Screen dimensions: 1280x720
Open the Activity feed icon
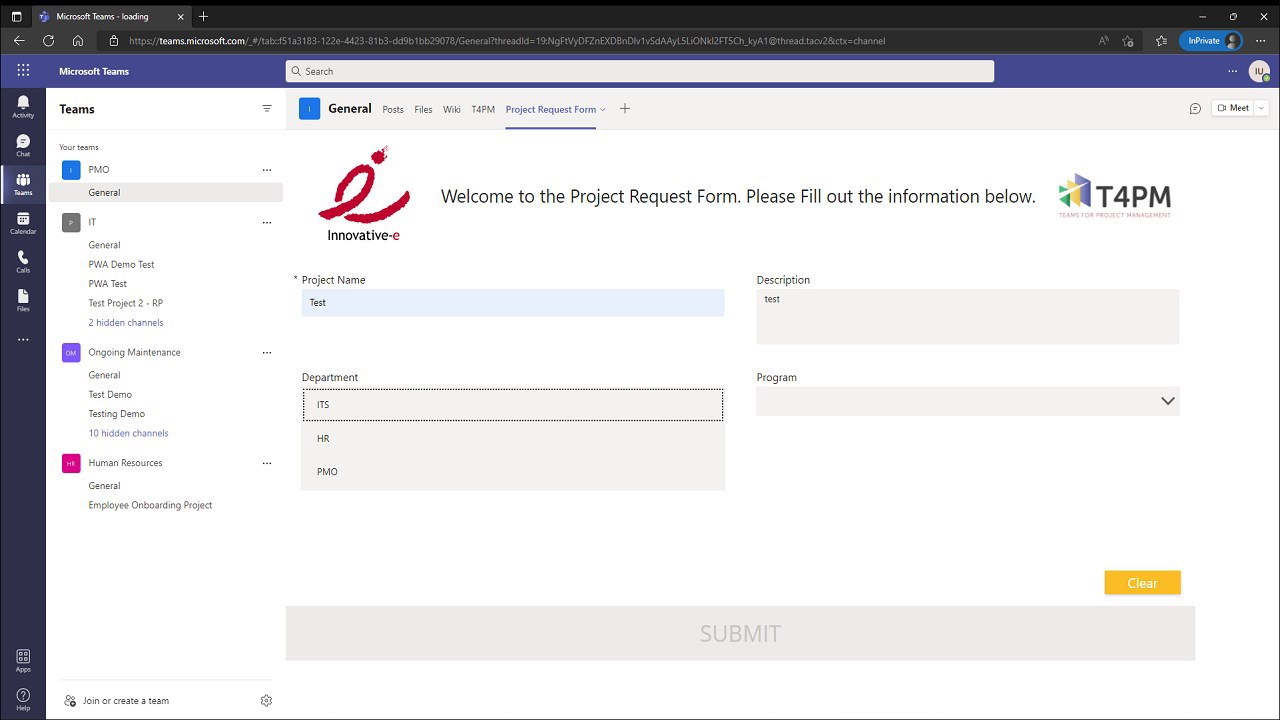coord(23,107)
